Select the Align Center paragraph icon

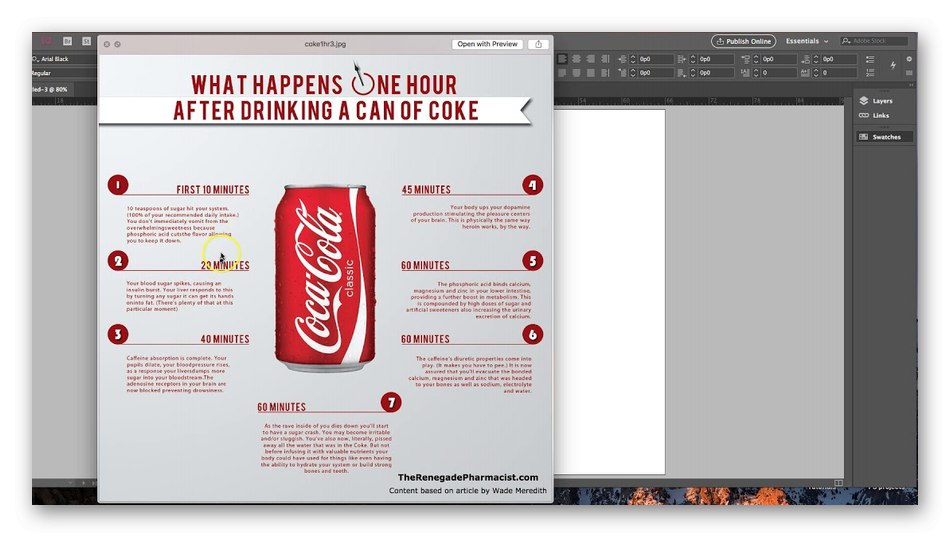(576, 59)
